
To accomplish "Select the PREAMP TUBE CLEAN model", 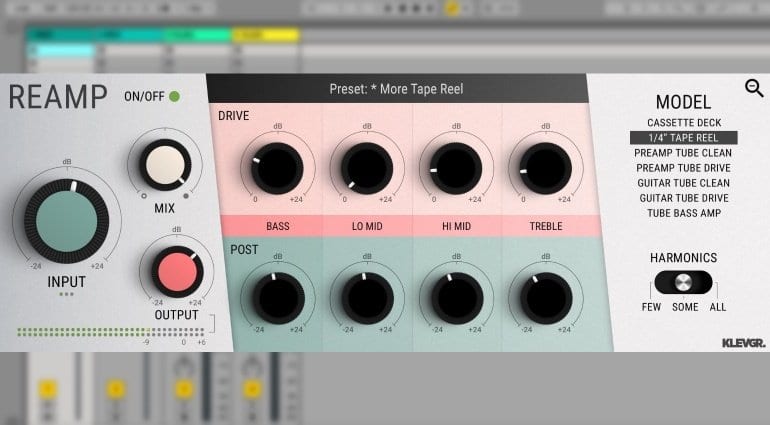I will click(x=683, y=153).
